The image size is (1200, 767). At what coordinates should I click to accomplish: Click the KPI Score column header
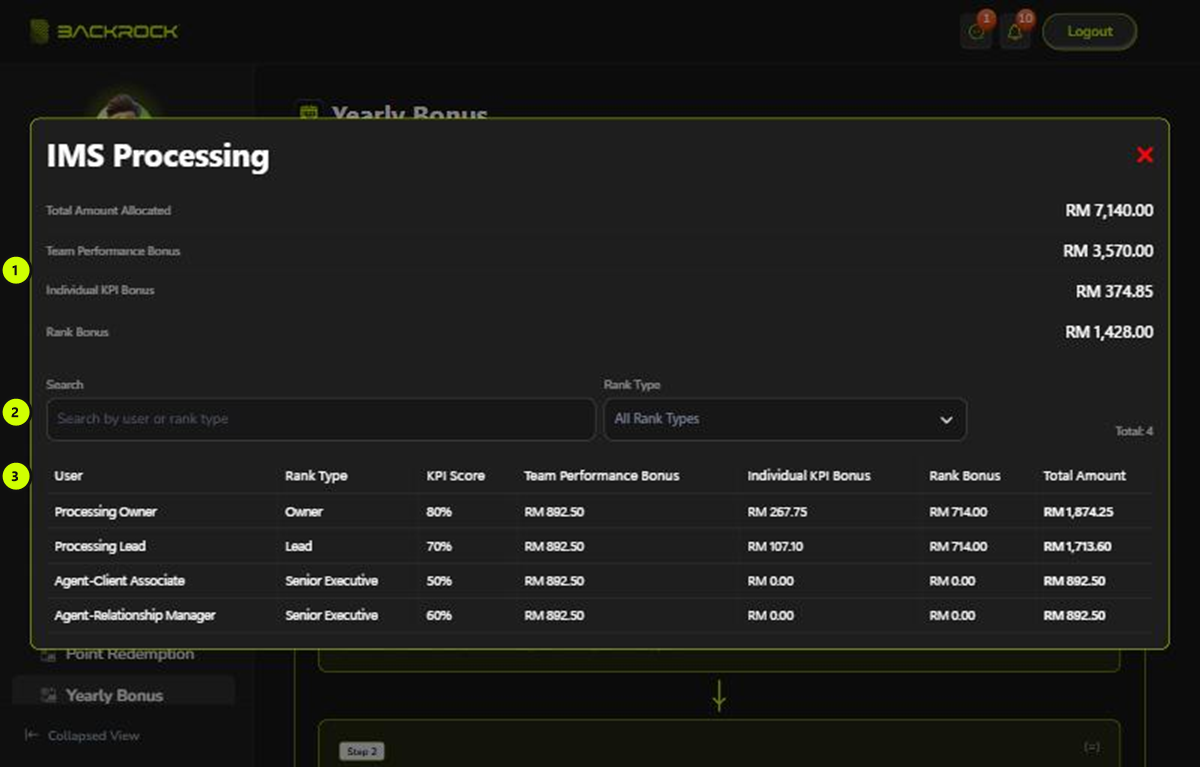click(x=456, y=476)
